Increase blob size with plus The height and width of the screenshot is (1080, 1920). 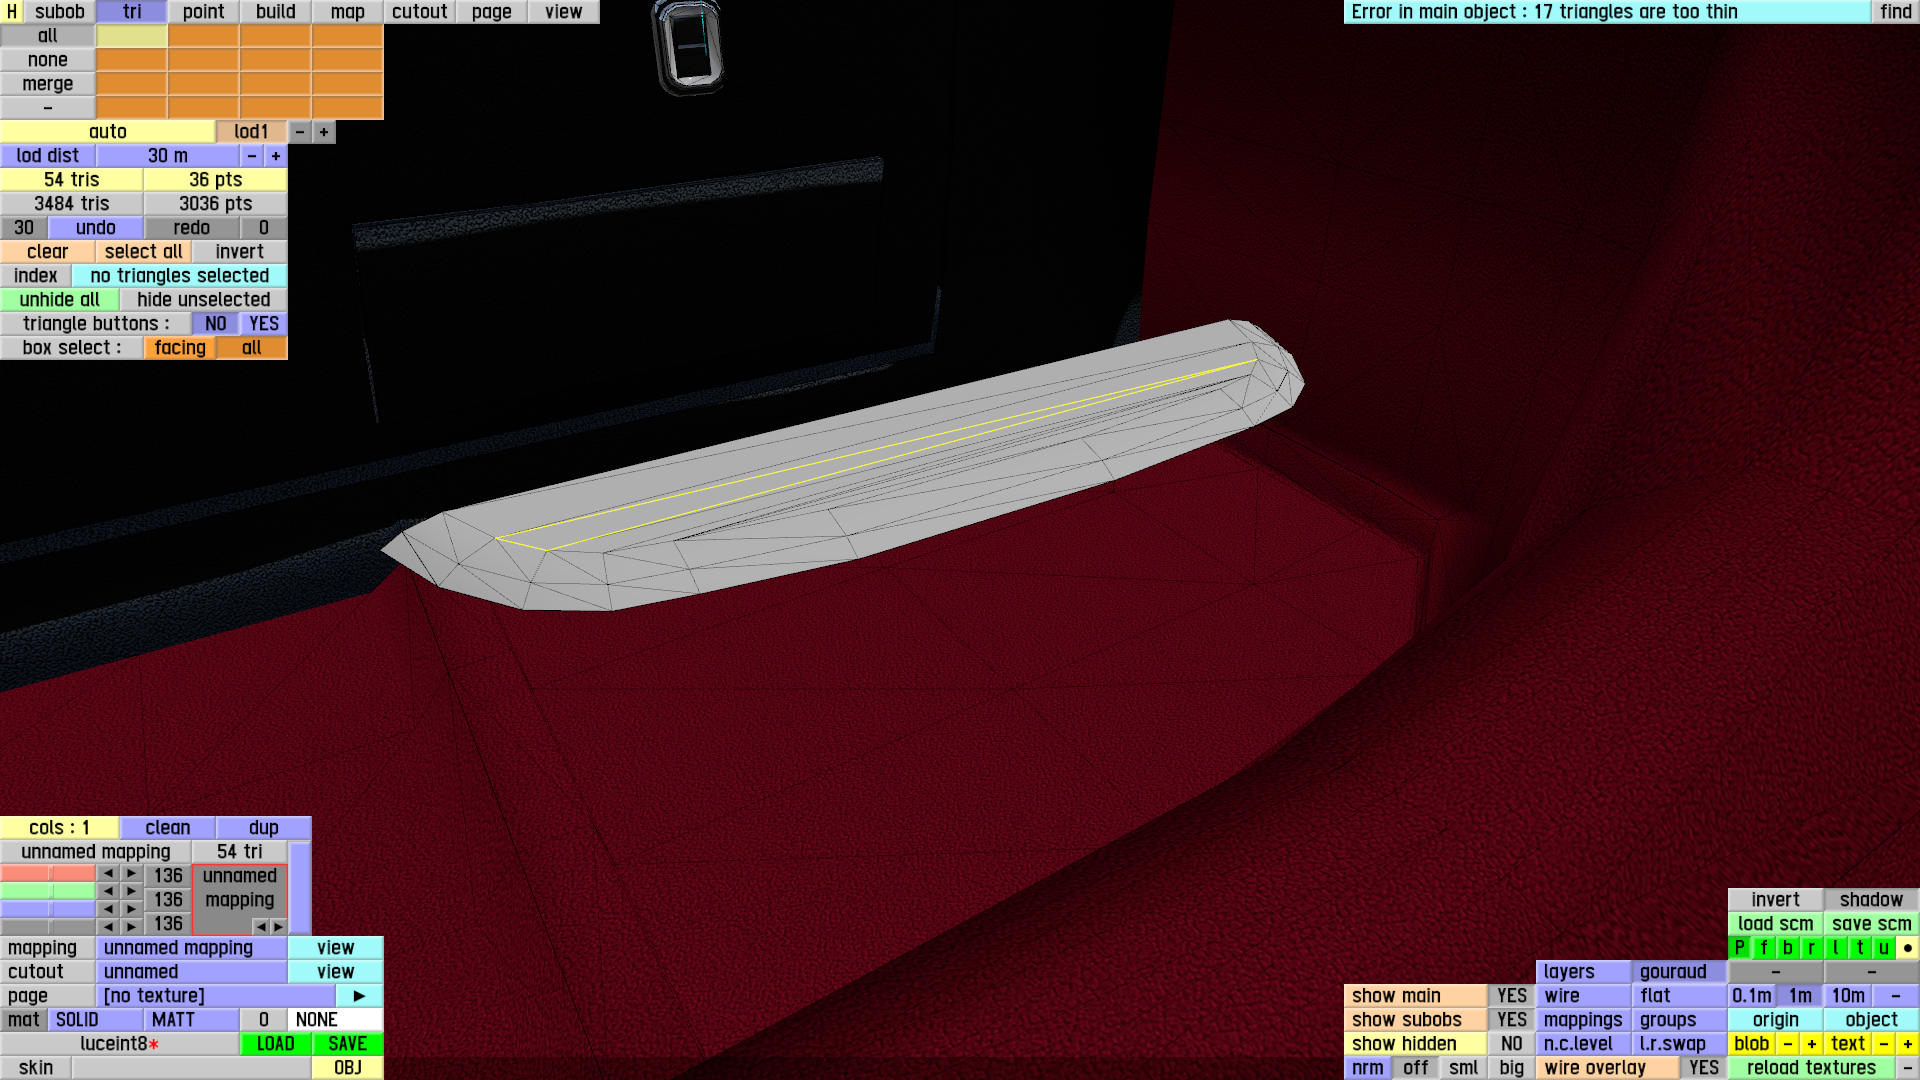pyautogui.click(x=1811, y=1044)
